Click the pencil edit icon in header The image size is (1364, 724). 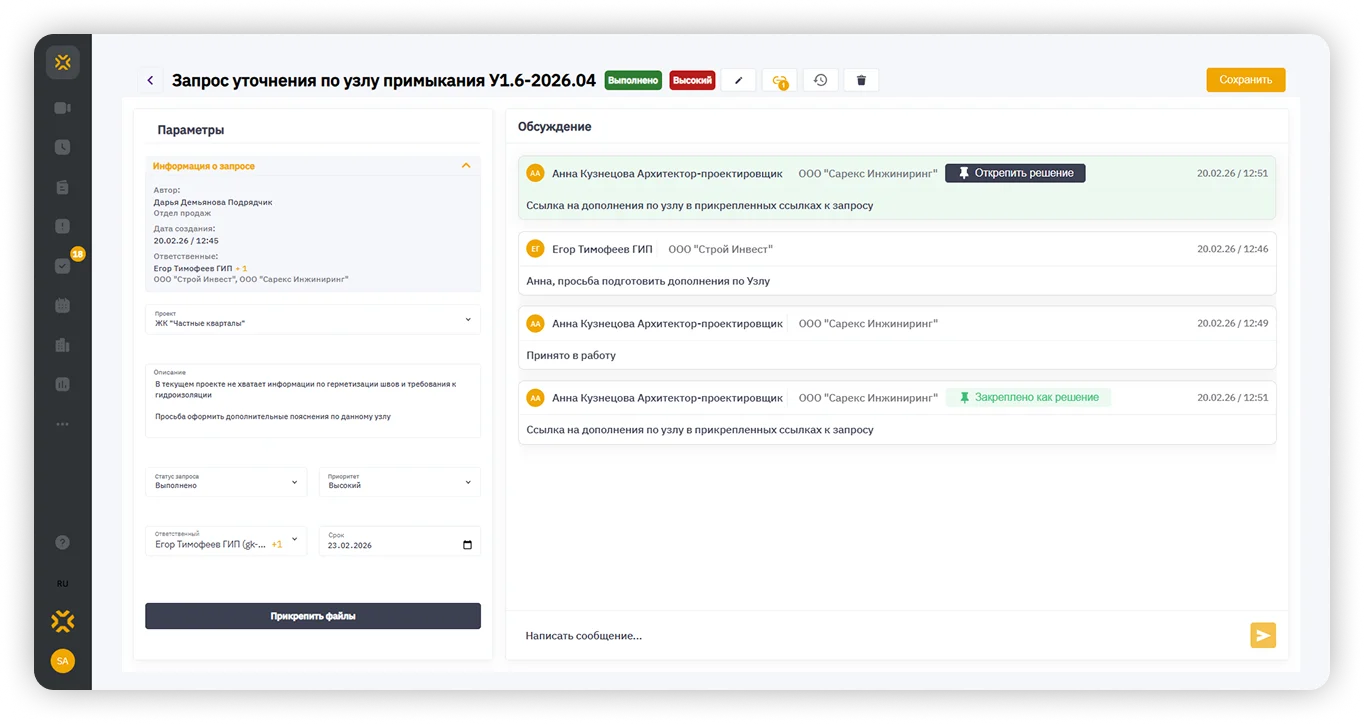pyautogui.click(x=738, y=80)
